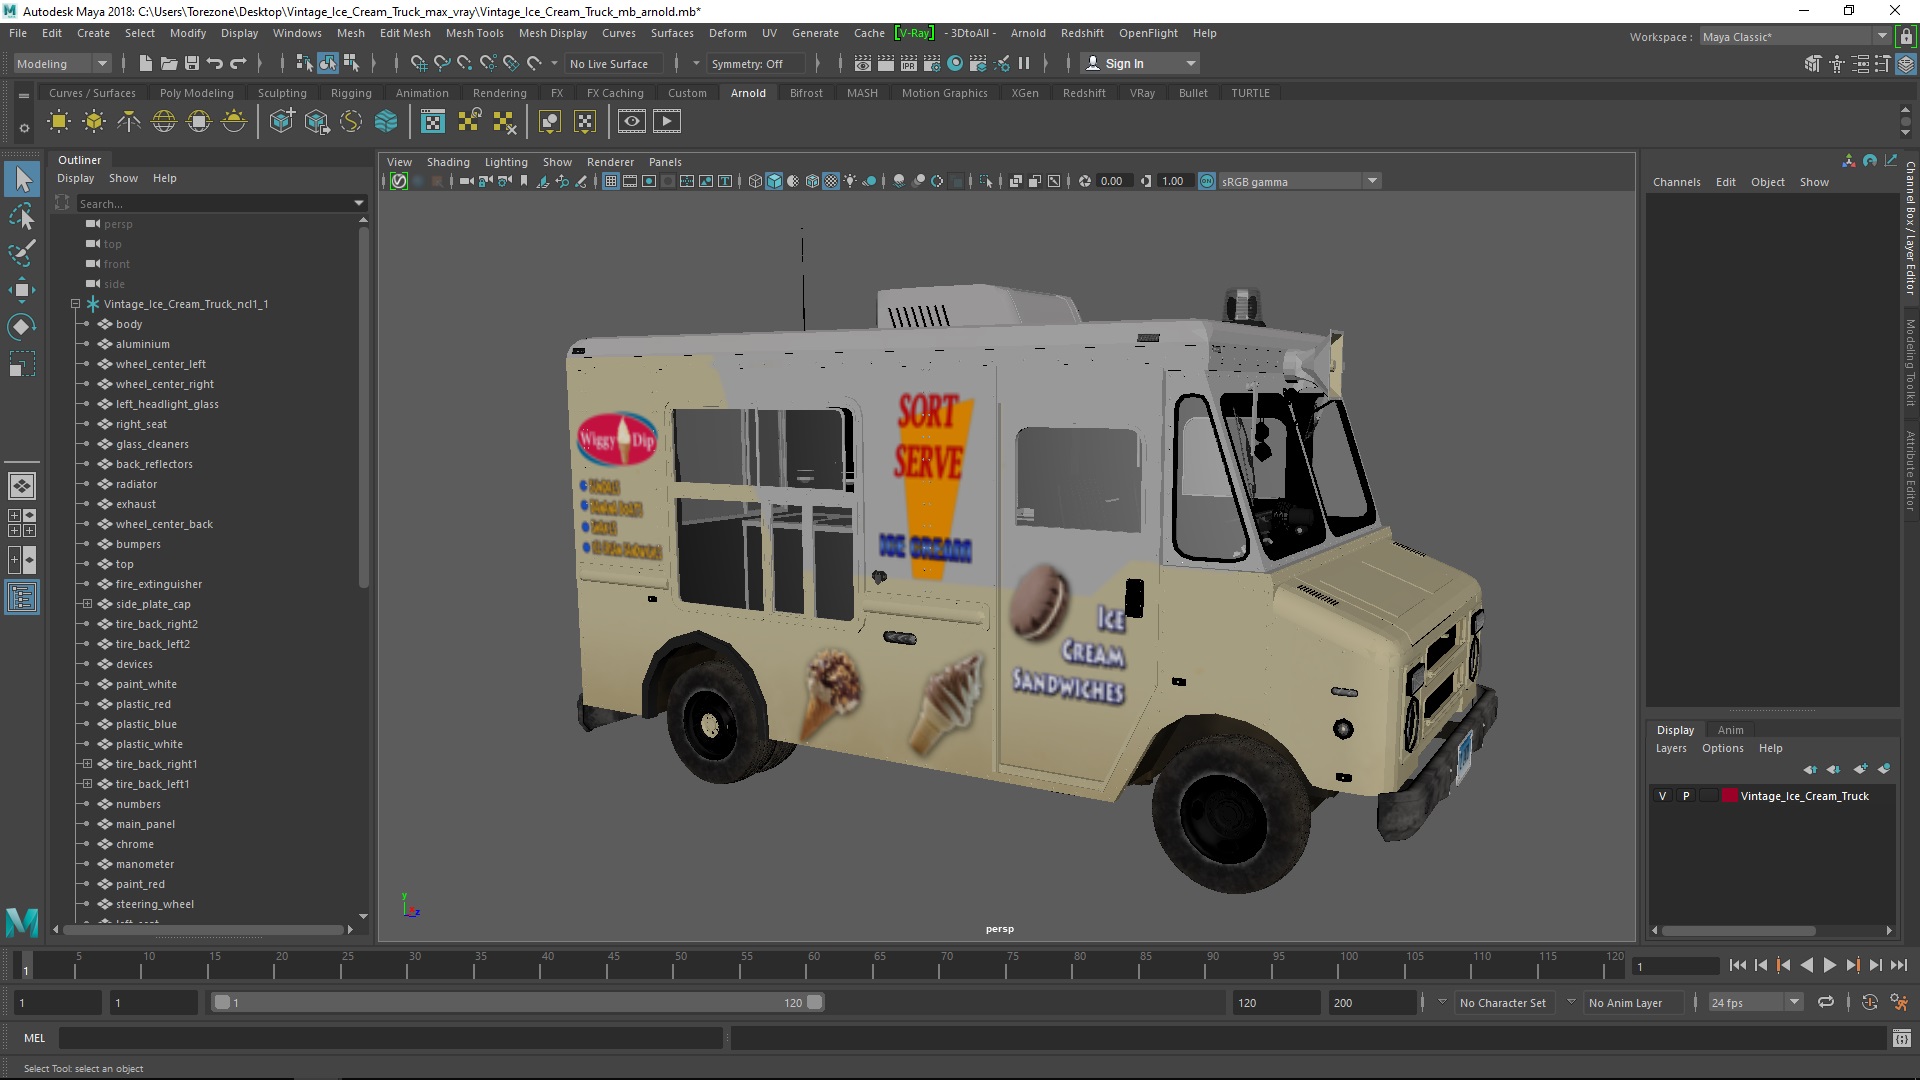This screenshot has width=1920, height=1080.
Task: Open the Arnold RenderView shelf icon
Action: pos(631,122)
